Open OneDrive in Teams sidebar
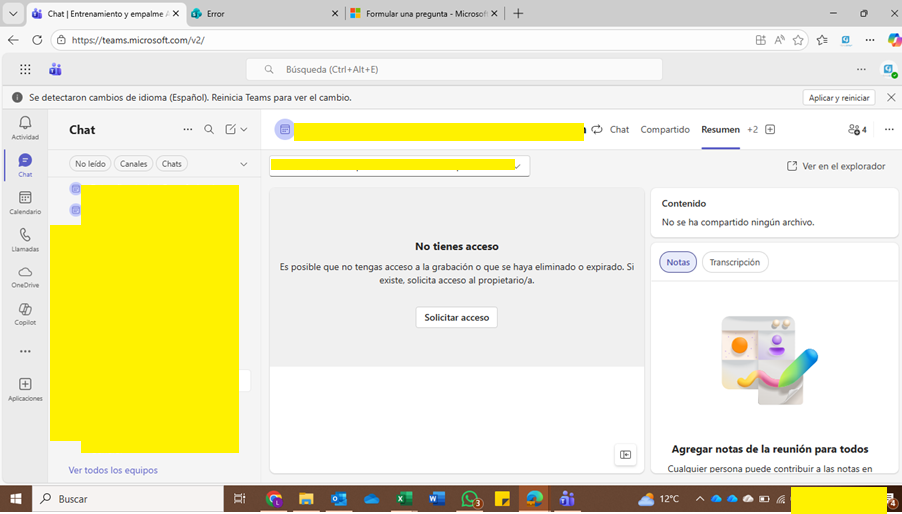This screenshot has width=902, height=514. pyautogui.click(x=25, y=277)
